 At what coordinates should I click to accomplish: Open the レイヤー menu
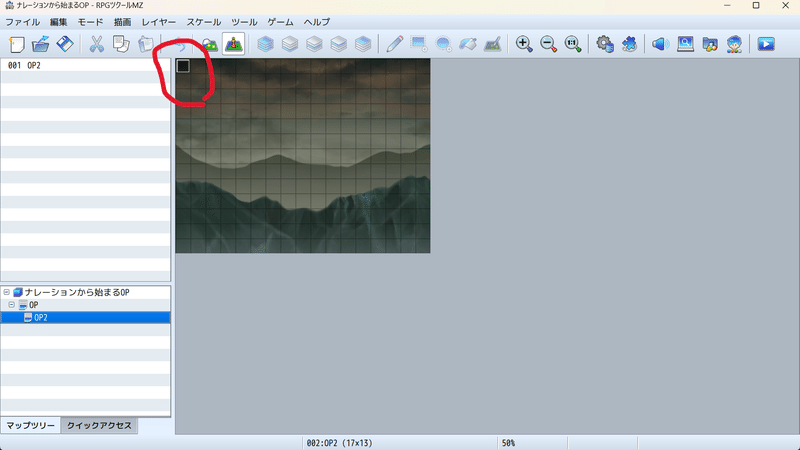(x=159, y=22)
